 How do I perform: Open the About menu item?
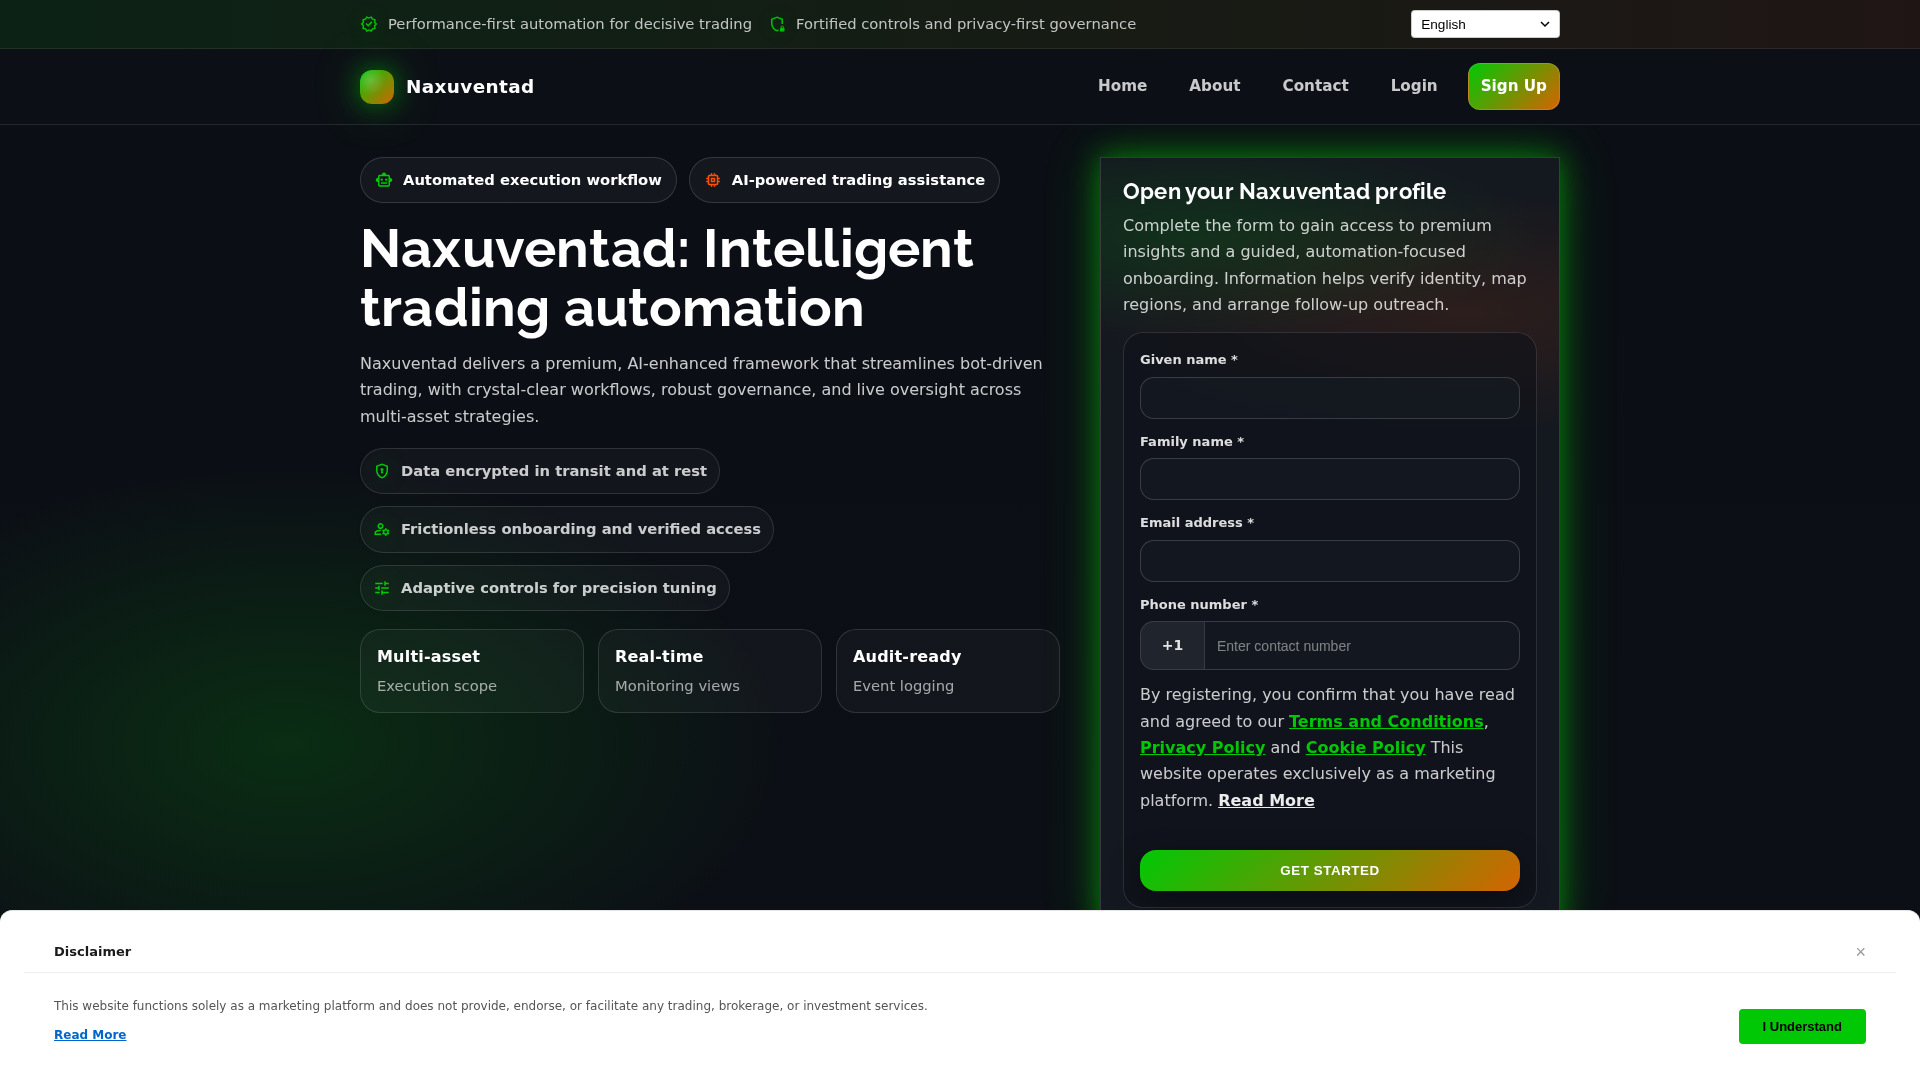click(1214, 86)
